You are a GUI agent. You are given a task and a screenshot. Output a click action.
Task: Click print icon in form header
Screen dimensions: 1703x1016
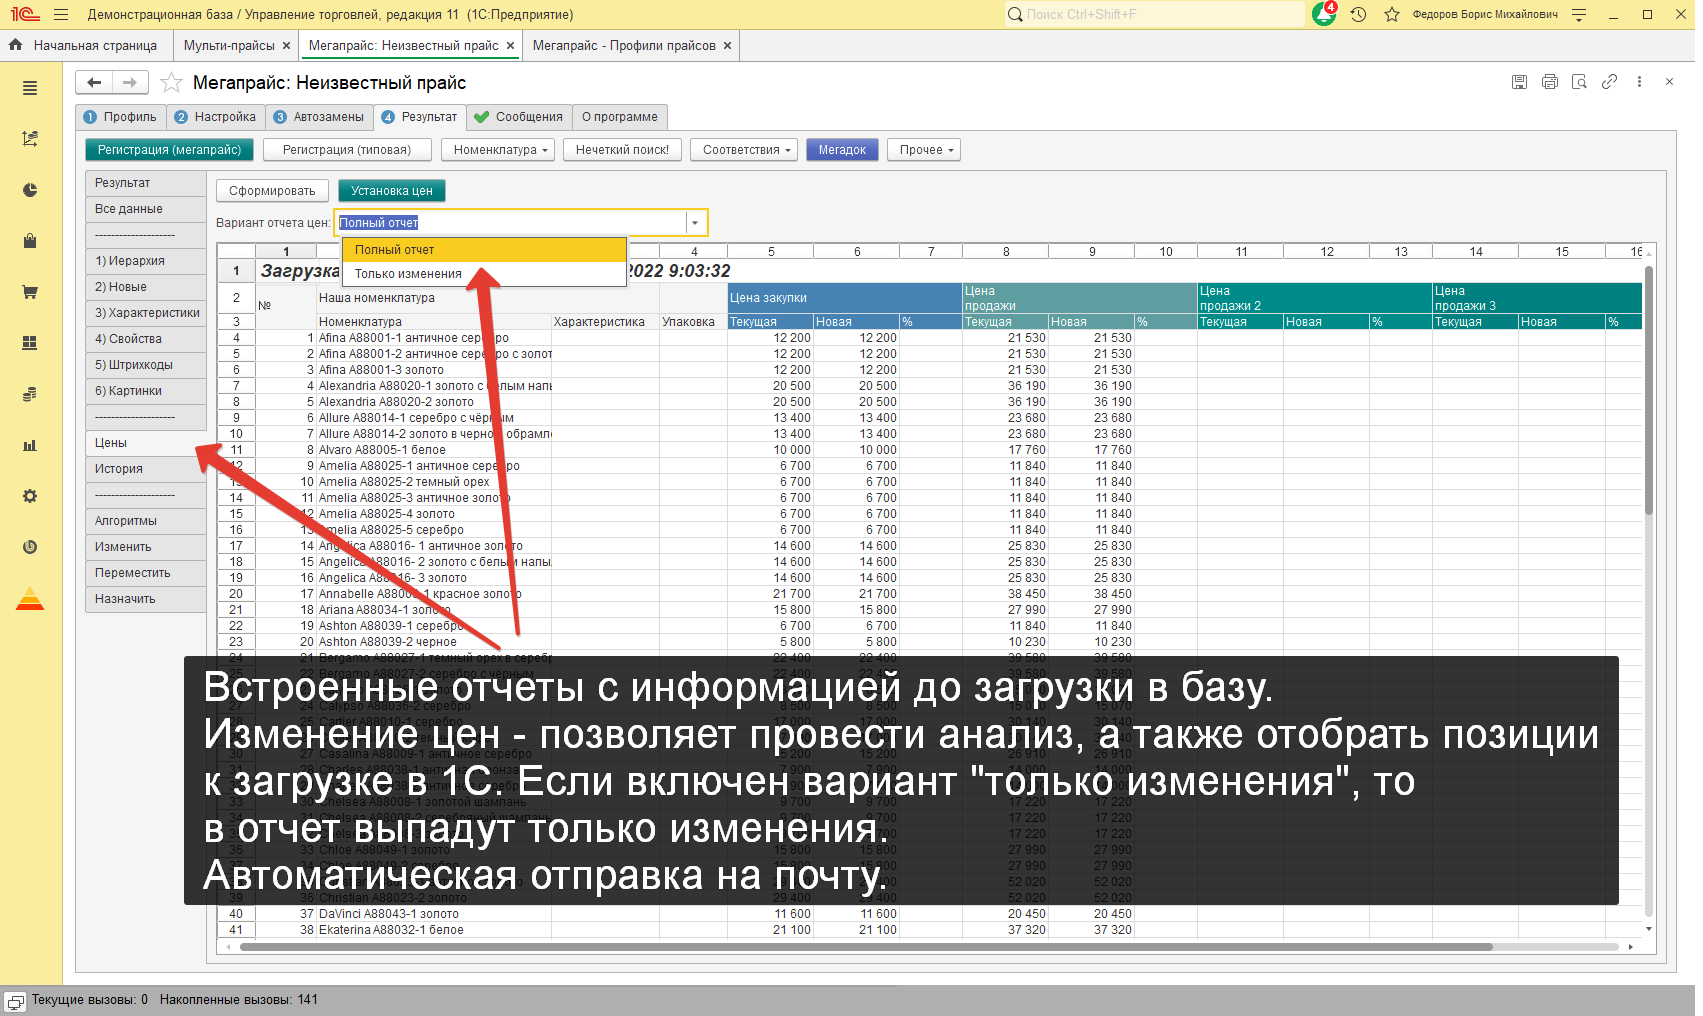coord(1549,82)
